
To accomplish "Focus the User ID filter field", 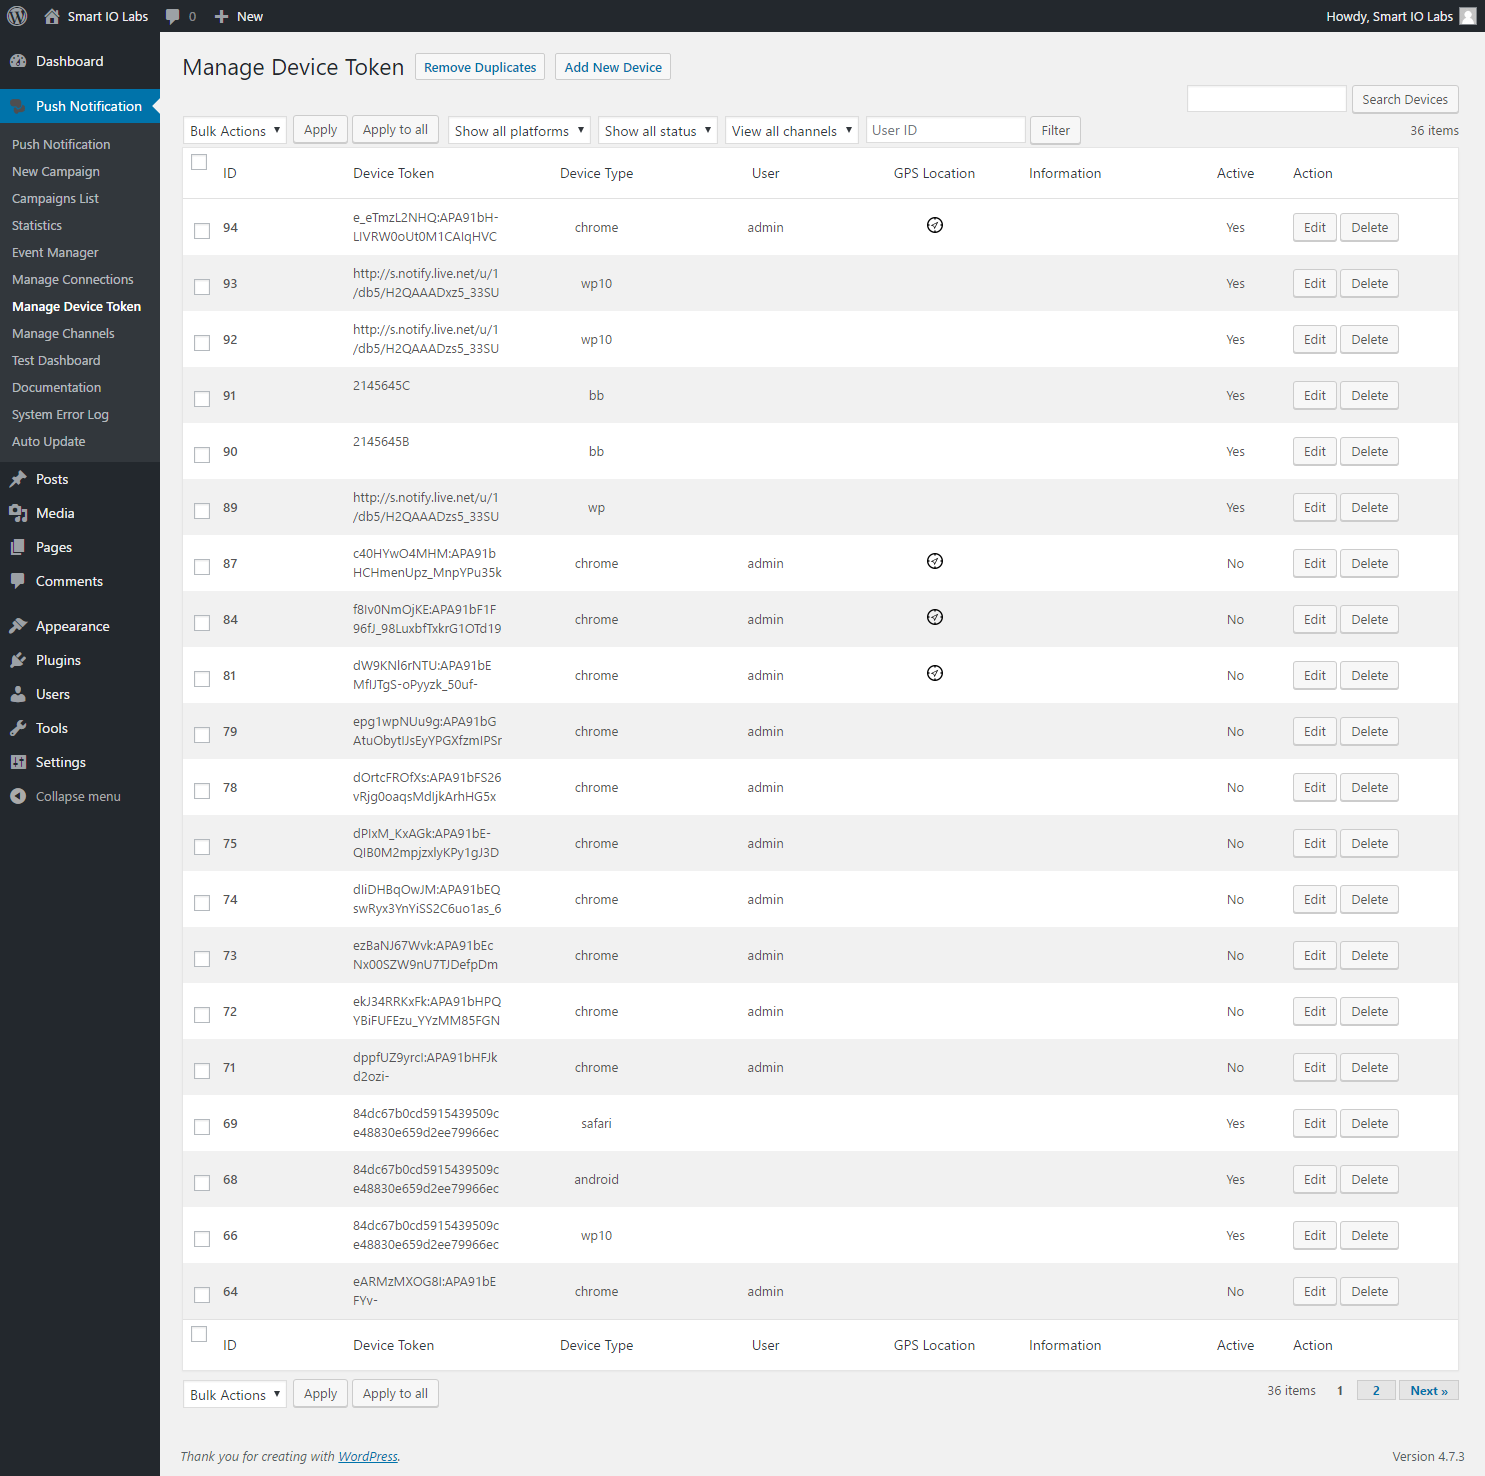I will pos(945,130).
